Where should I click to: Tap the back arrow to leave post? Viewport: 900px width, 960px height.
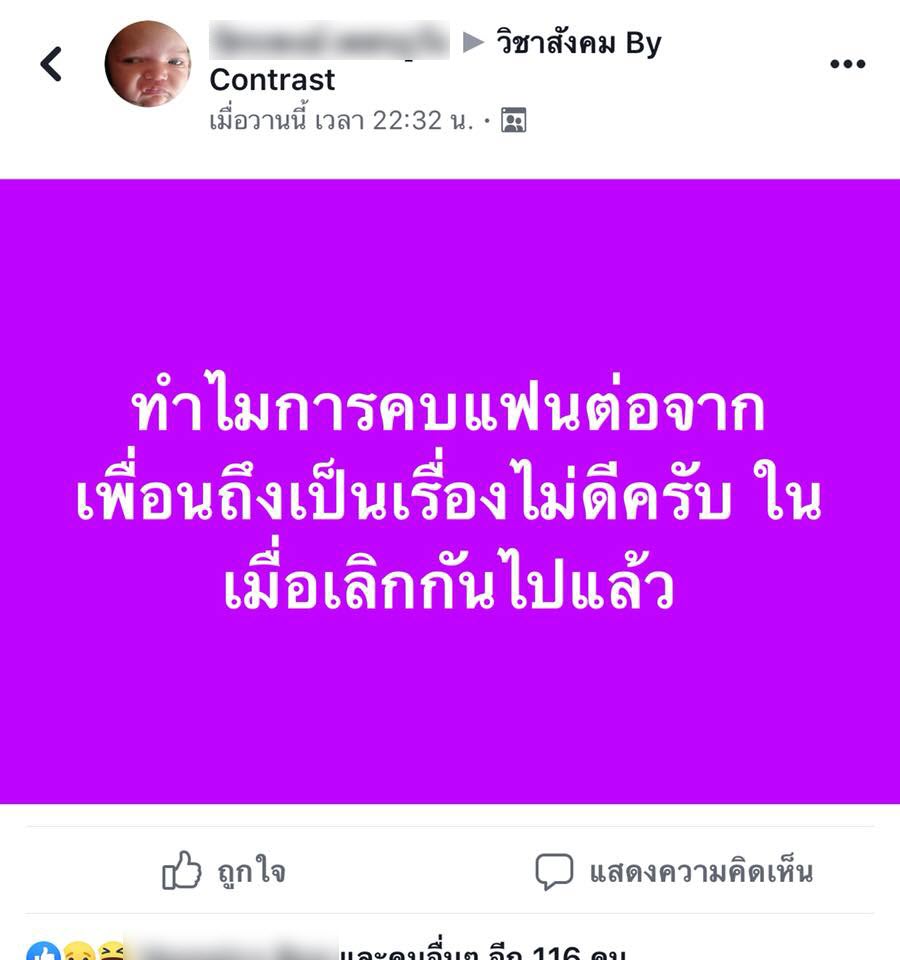click(51, 64)
